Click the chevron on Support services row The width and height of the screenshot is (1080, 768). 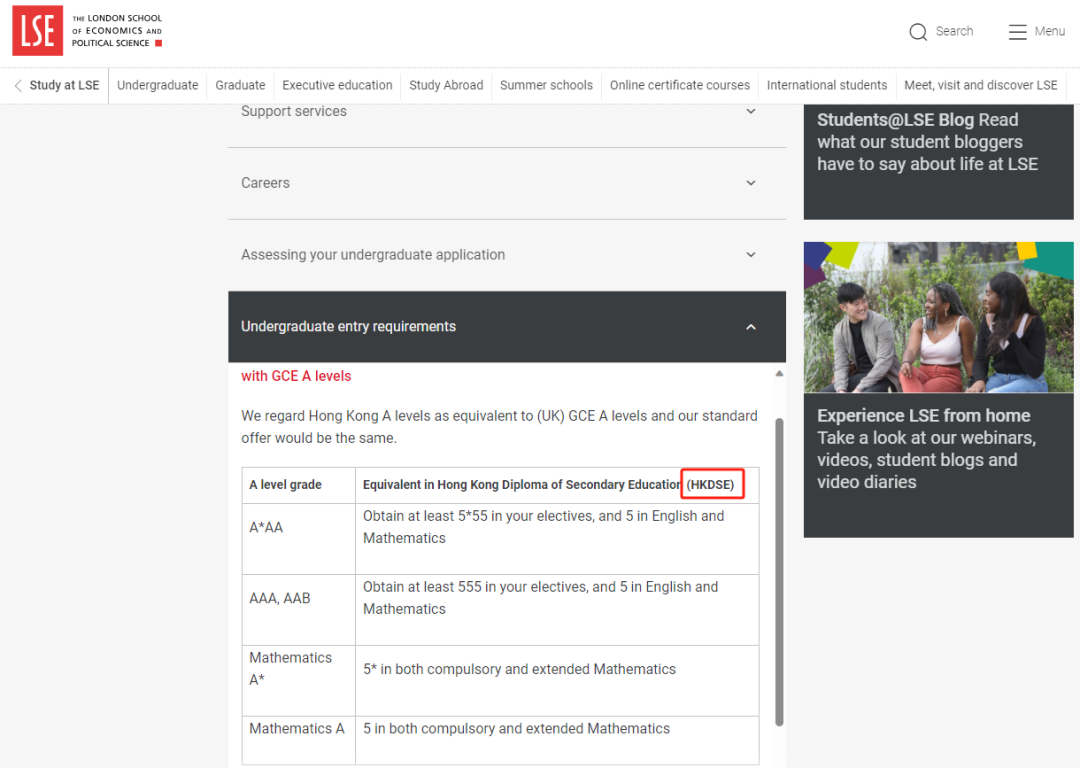pyautogui.click(x=751, y=112)
